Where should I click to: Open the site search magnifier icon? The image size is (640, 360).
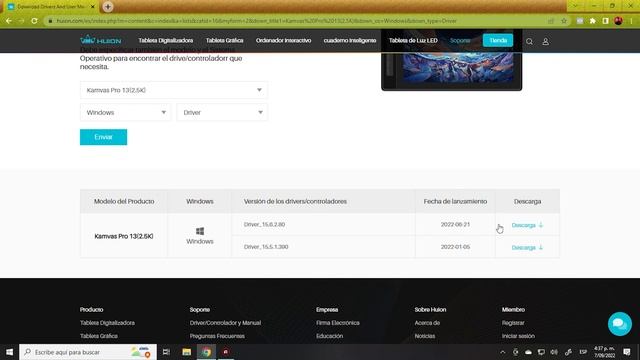(x=529, y=42)
